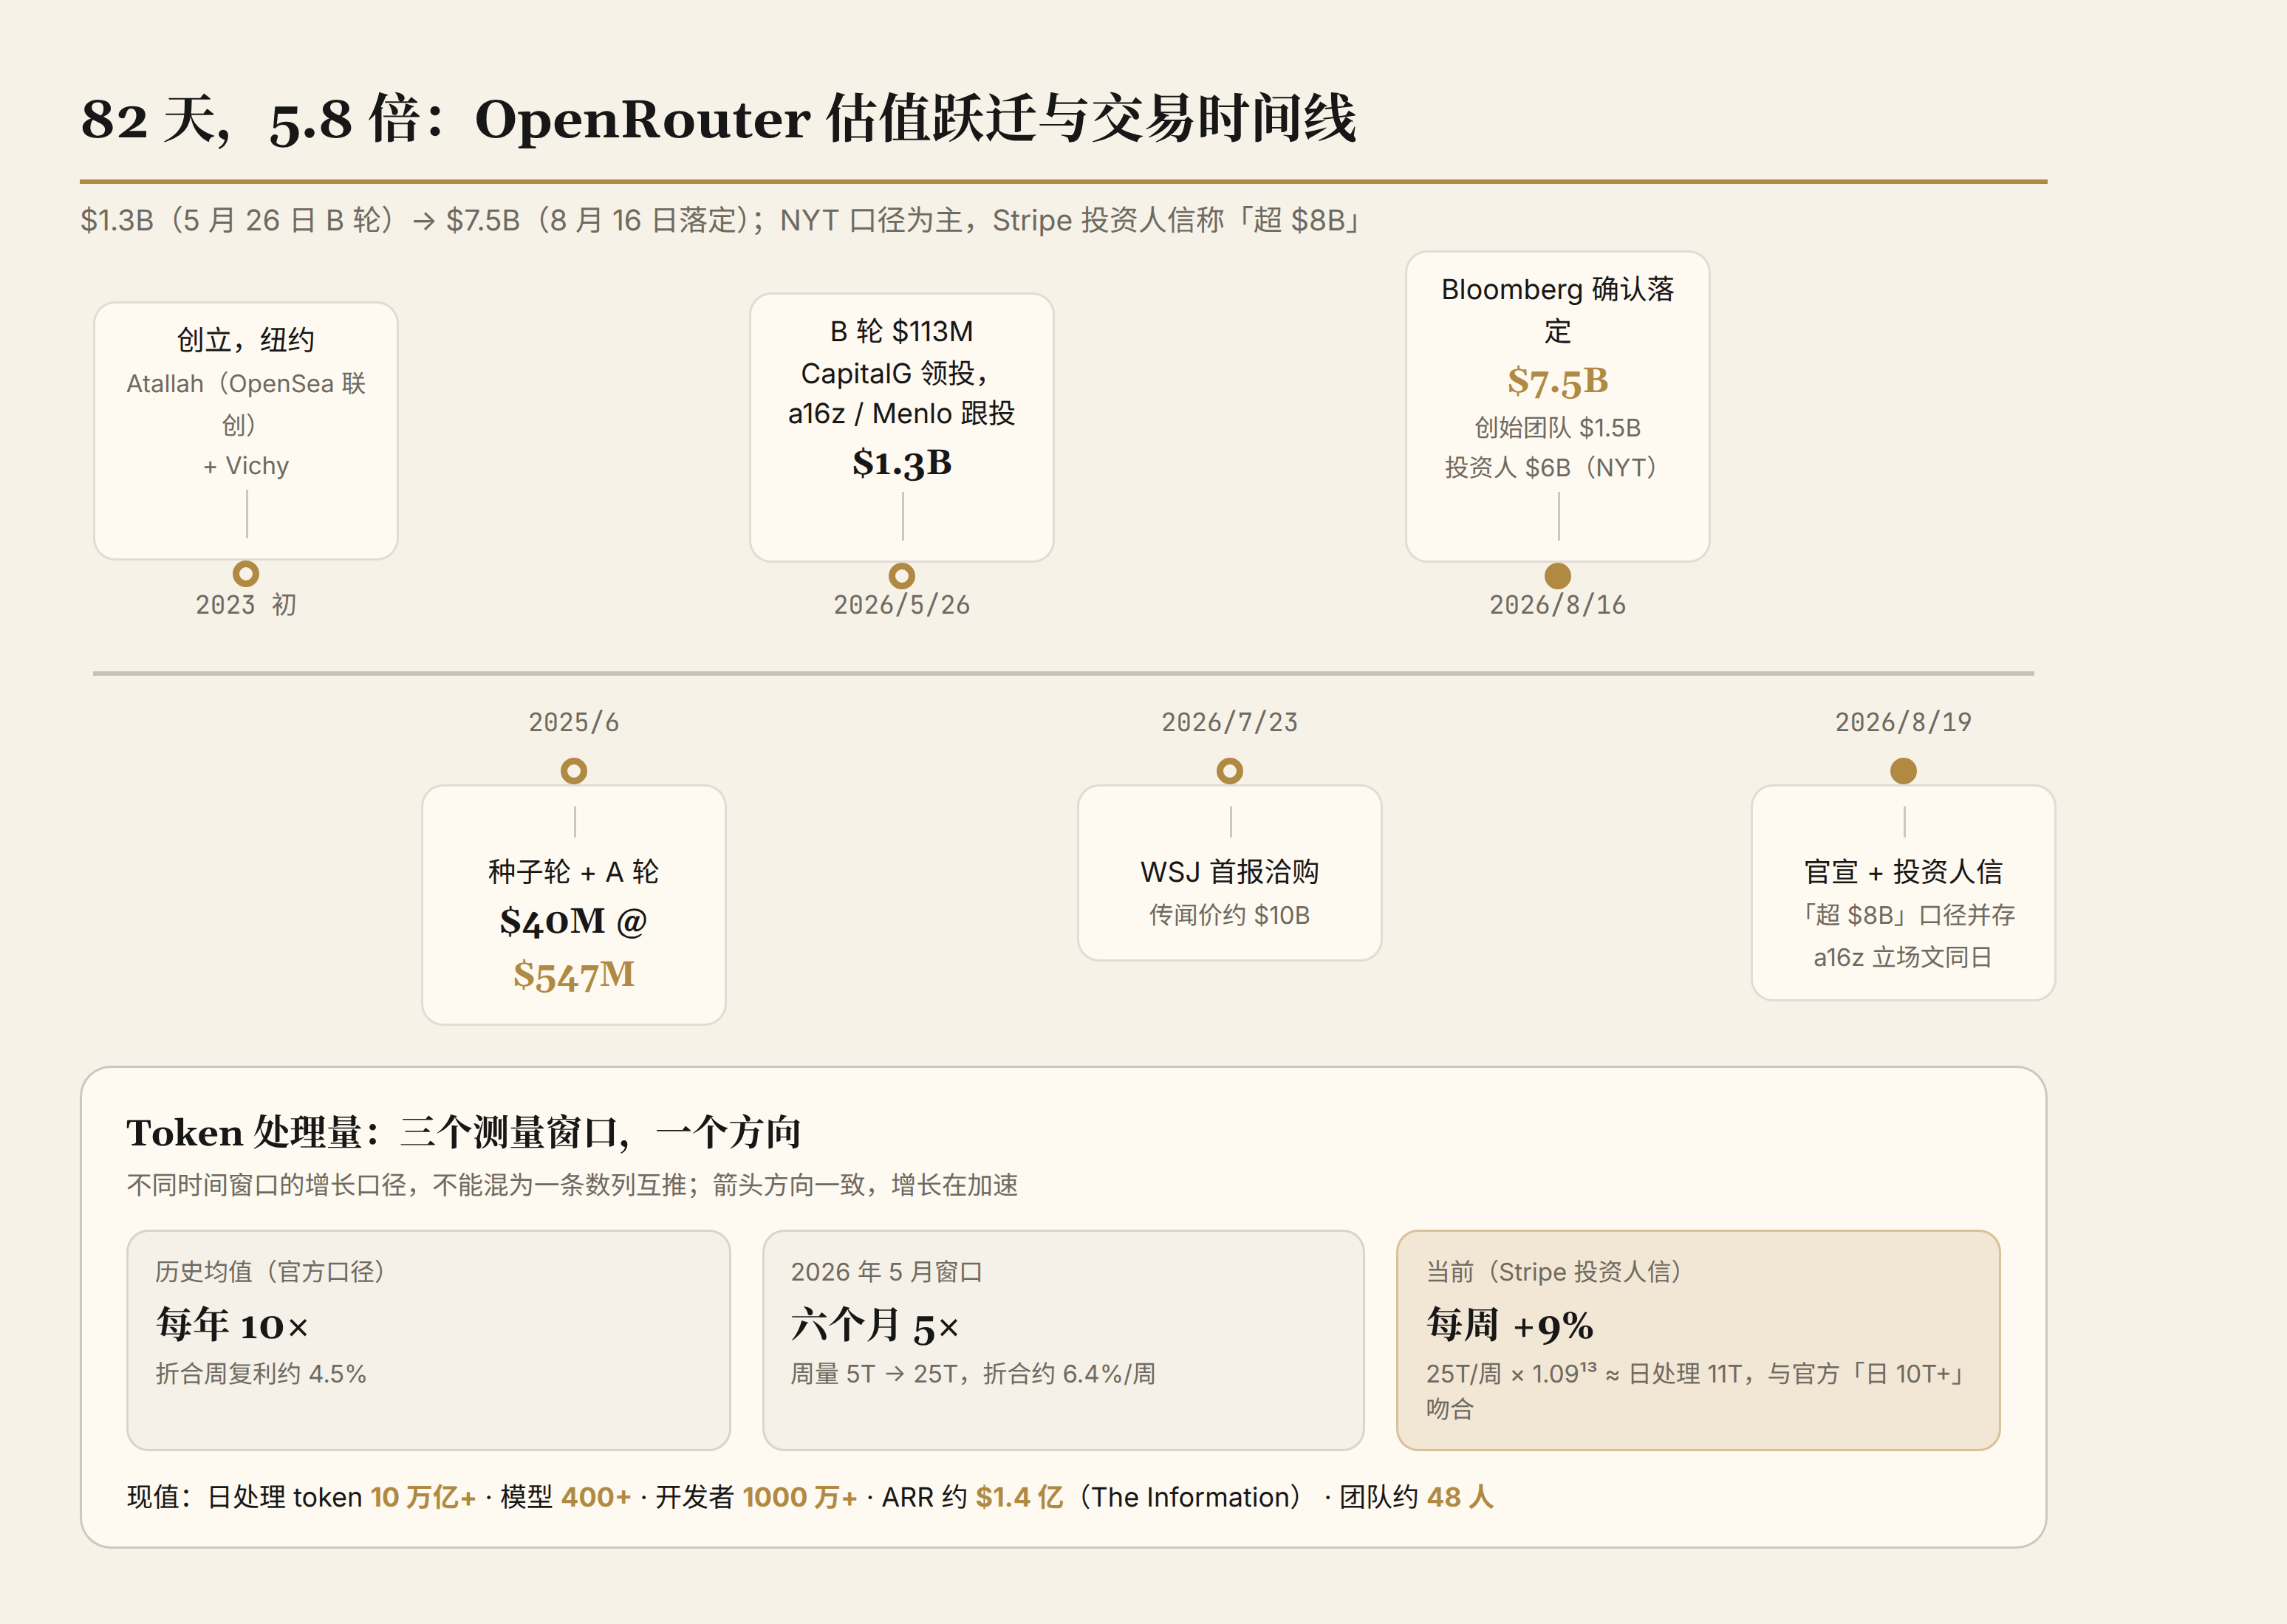
Task: Click the page title 82 天，5.8 倍
Action: coord(718,119)
